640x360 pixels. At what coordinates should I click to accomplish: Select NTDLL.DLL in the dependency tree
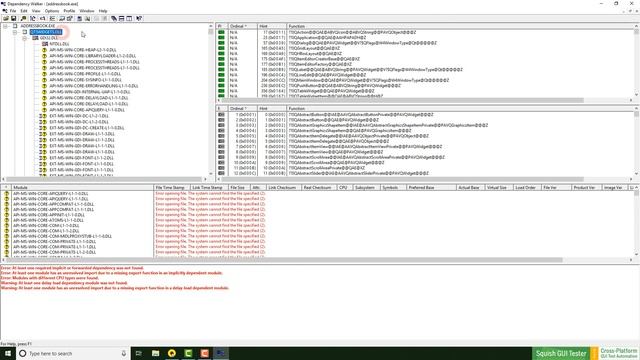pos(60,44)
